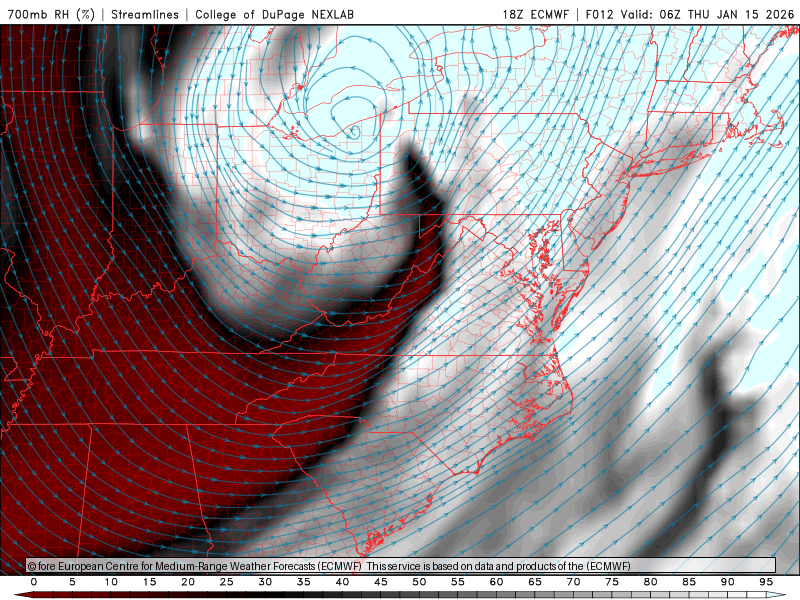Click the '20' humidity scale label
Image resolution: width=800 pixels, height=600 pixels.
click(x=188, y=582)
